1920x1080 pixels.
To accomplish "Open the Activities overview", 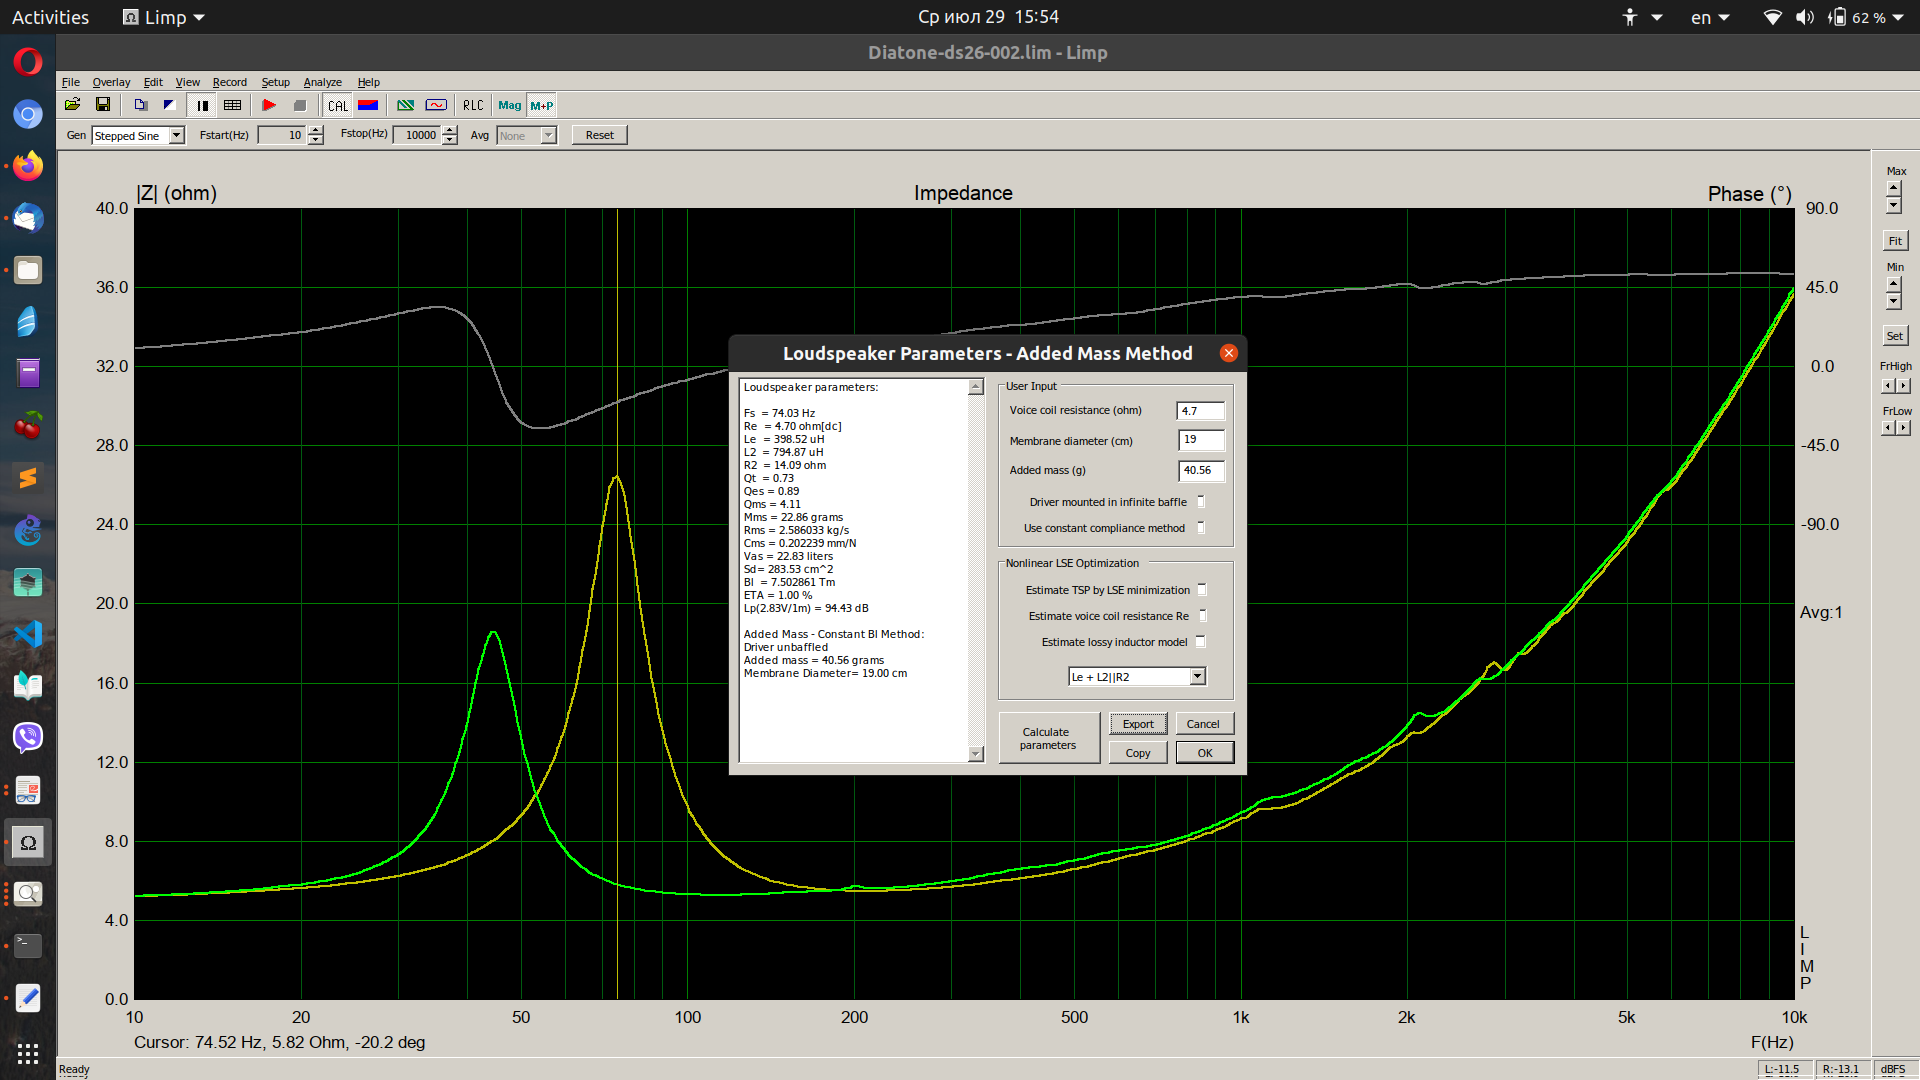I will [50, 17].
